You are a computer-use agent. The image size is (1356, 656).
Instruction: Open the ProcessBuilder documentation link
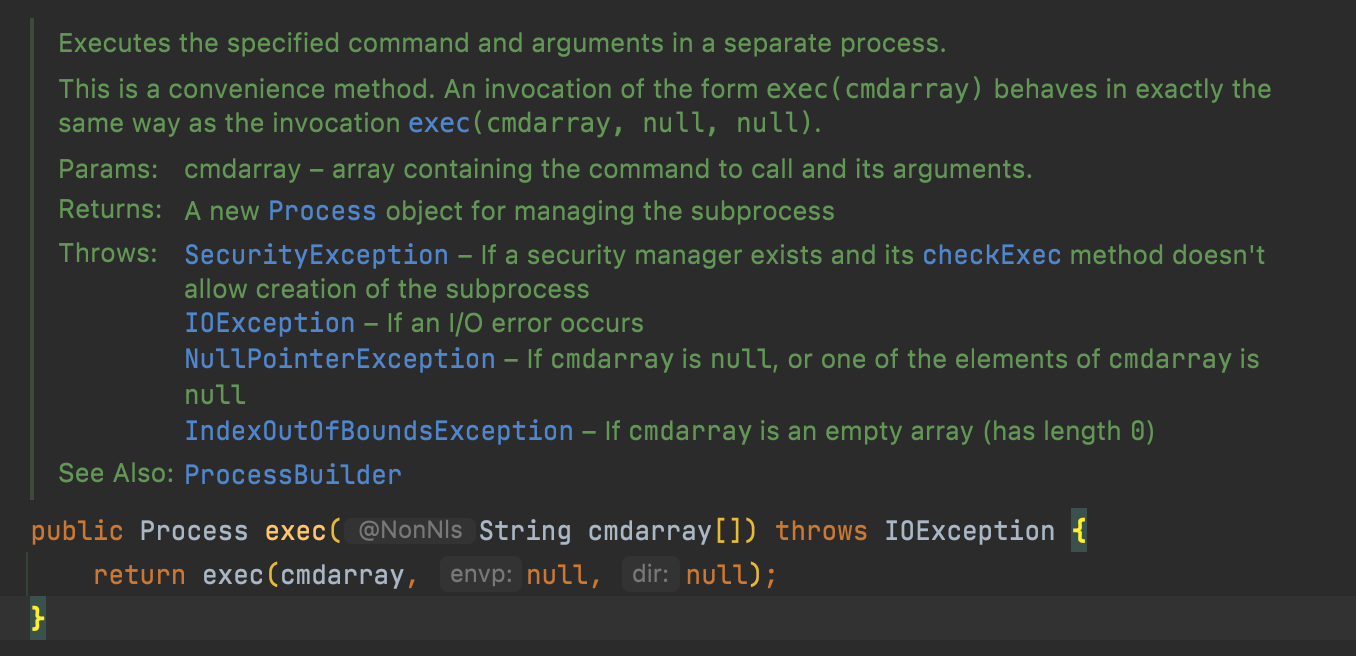(x=292, y=473)
